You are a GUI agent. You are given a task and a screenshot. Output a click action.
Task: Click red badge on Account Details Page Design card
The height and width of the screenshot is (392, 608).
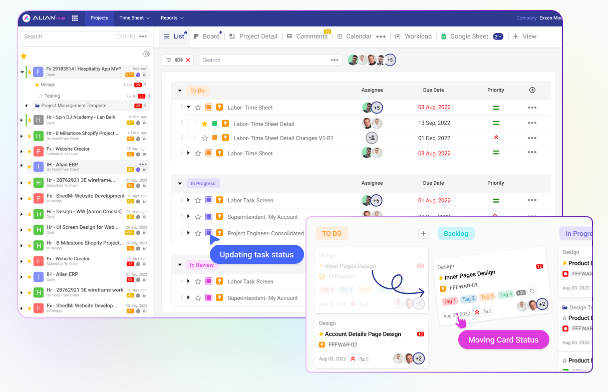click(420, 334)
